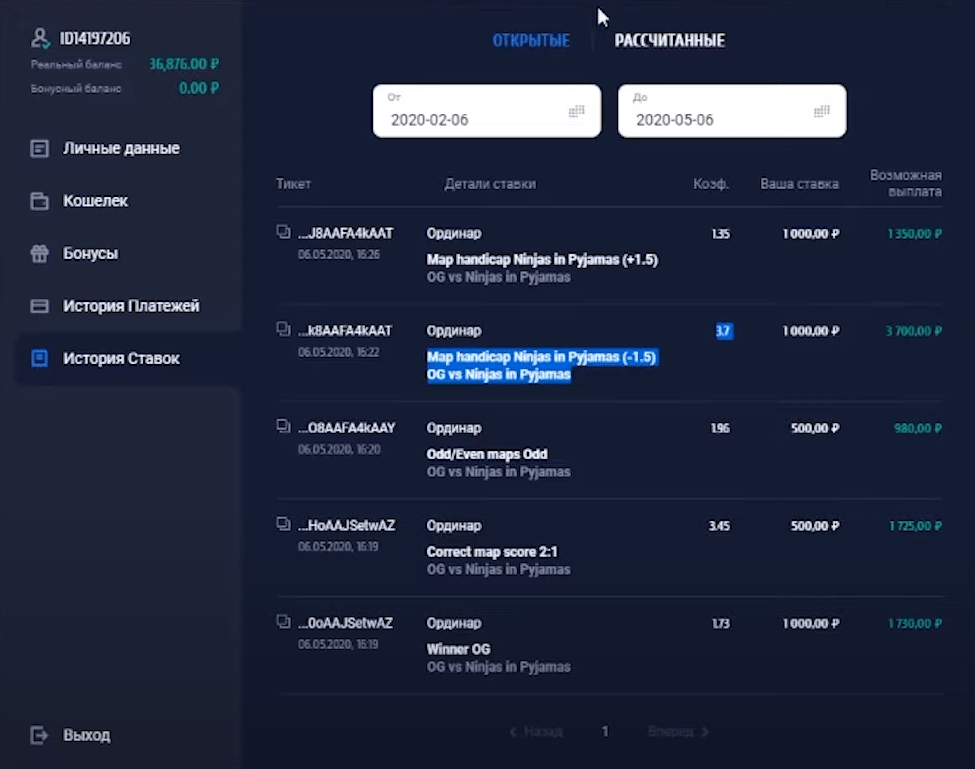Open the Кошелек section

click(95, 201)
